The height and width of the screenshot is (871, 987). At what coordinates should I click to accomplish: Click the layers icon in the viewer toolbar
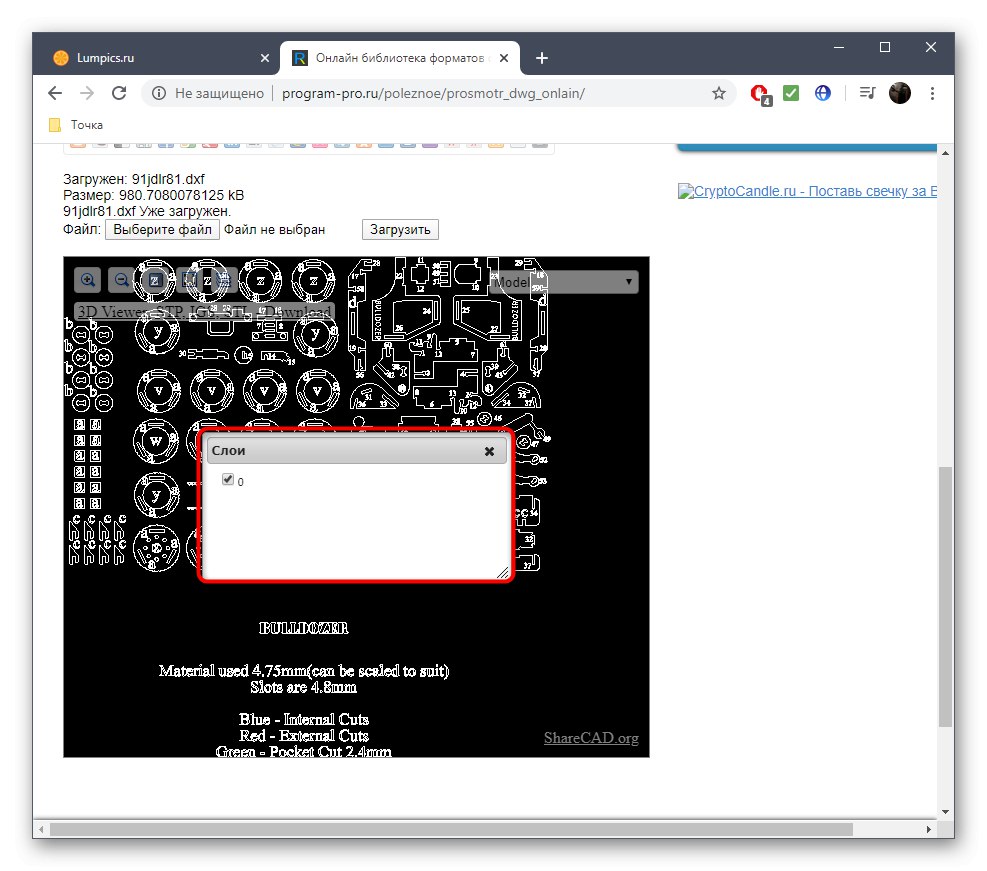tap(222, 280)
